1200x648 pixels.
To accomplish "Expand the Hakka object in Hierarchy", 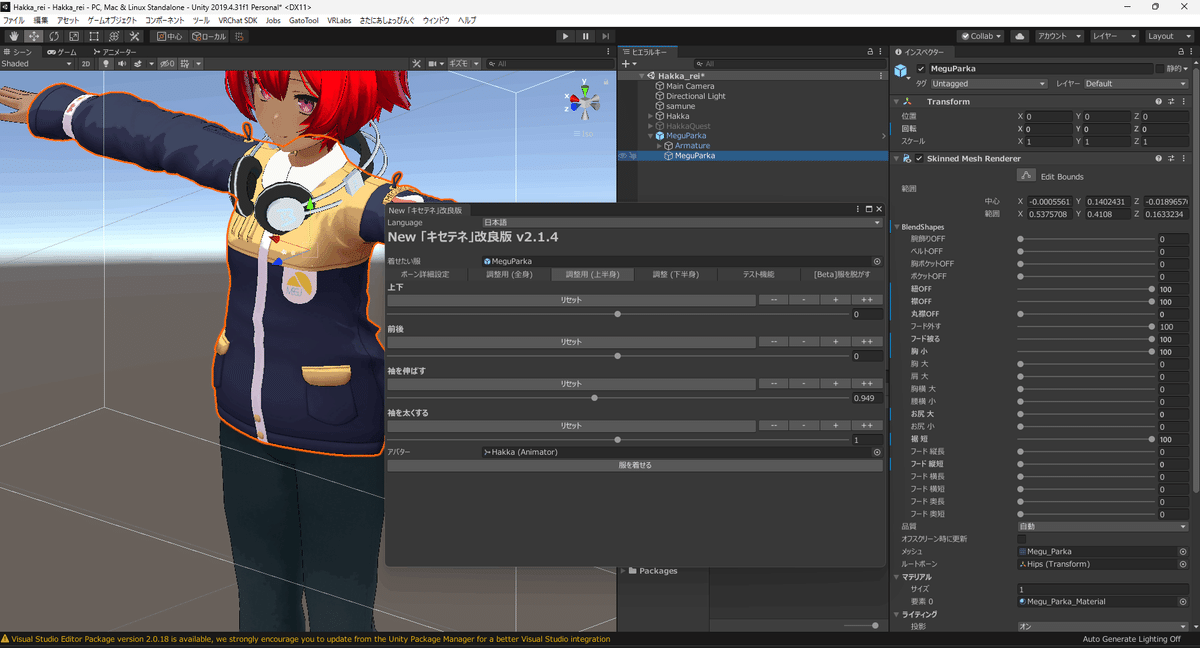I will pyautogui.click(x=651, y=116).
